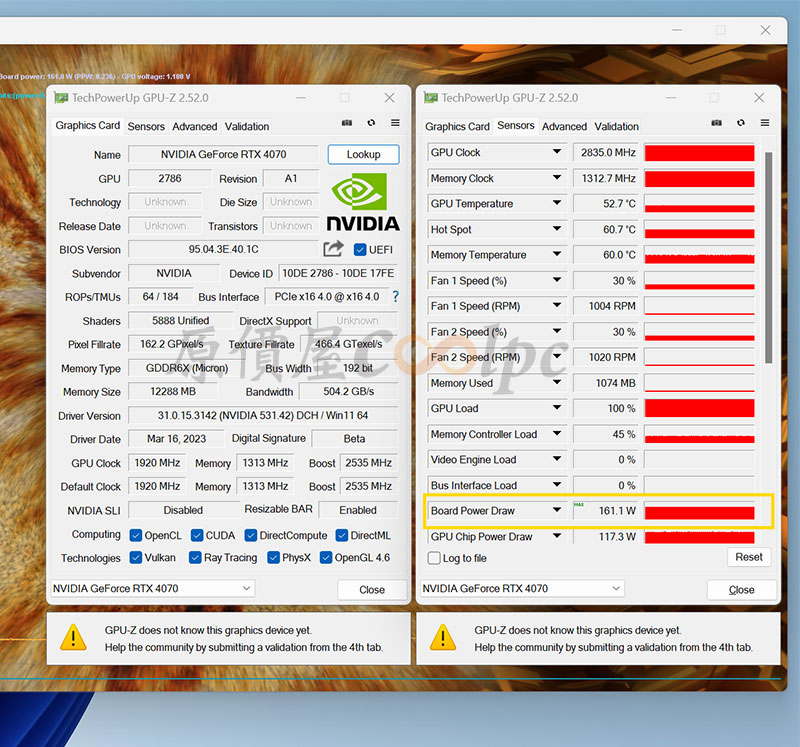
Task: Click GPU-Z app icon in right title bar
Action: pos(431,97)
